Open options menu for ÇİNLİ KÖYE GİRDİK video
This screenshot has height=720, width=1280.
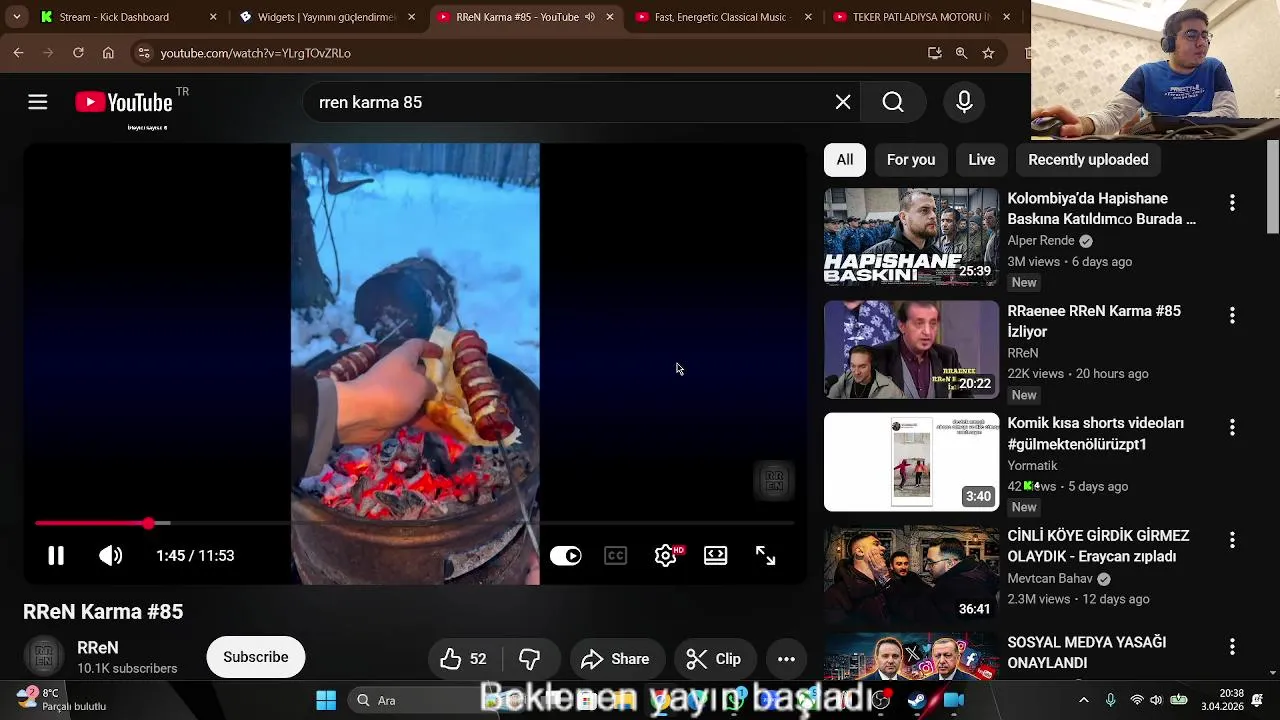tap(1232, 540)
